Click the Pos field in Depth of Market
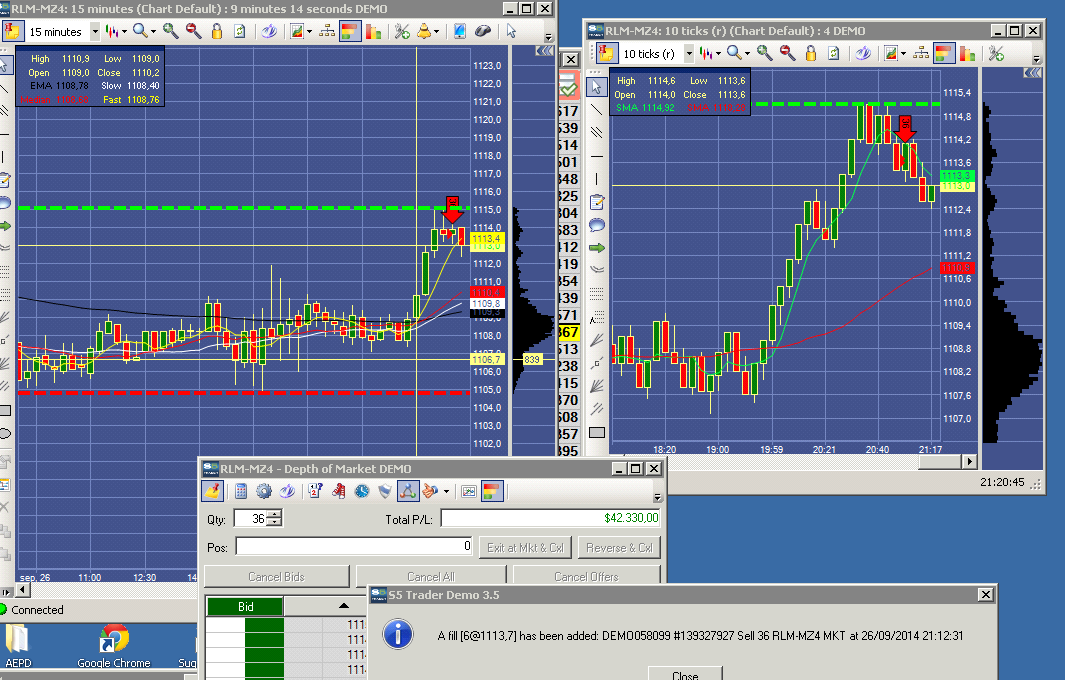 (355, 546)
